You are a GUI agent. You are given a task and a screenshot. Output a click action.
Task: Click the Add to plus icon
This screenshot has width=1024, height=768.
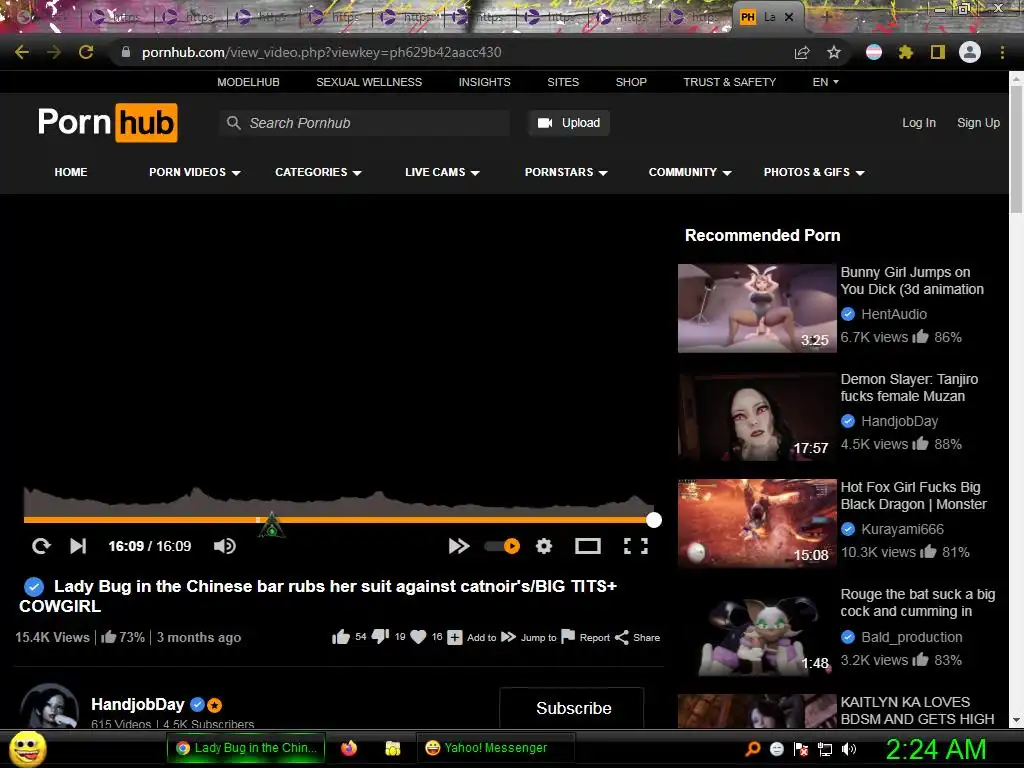(x=455, y=637)
